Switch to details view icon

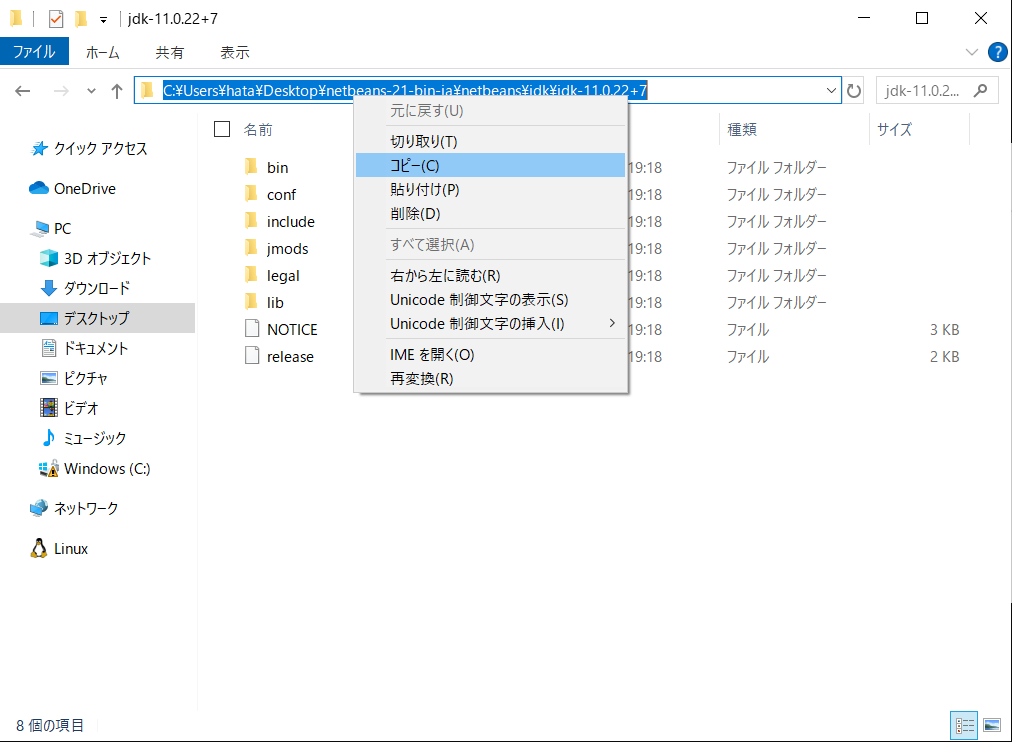964,725
